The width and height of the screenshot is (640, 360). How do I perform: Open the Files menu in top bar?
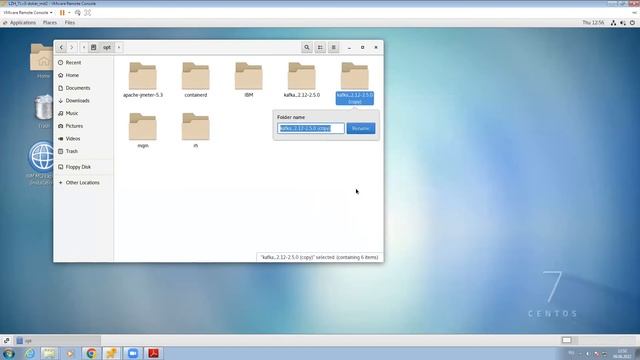tap(70, 23)
